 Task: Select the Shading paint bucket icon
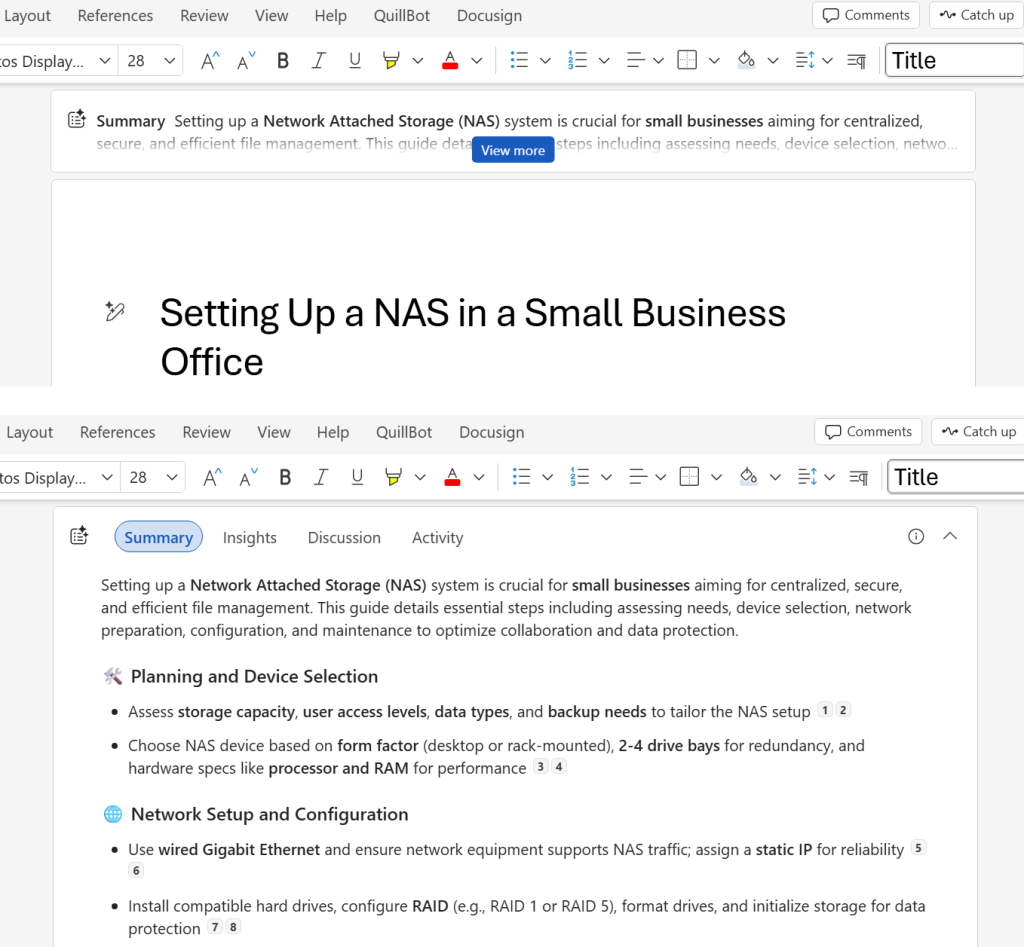748,60
